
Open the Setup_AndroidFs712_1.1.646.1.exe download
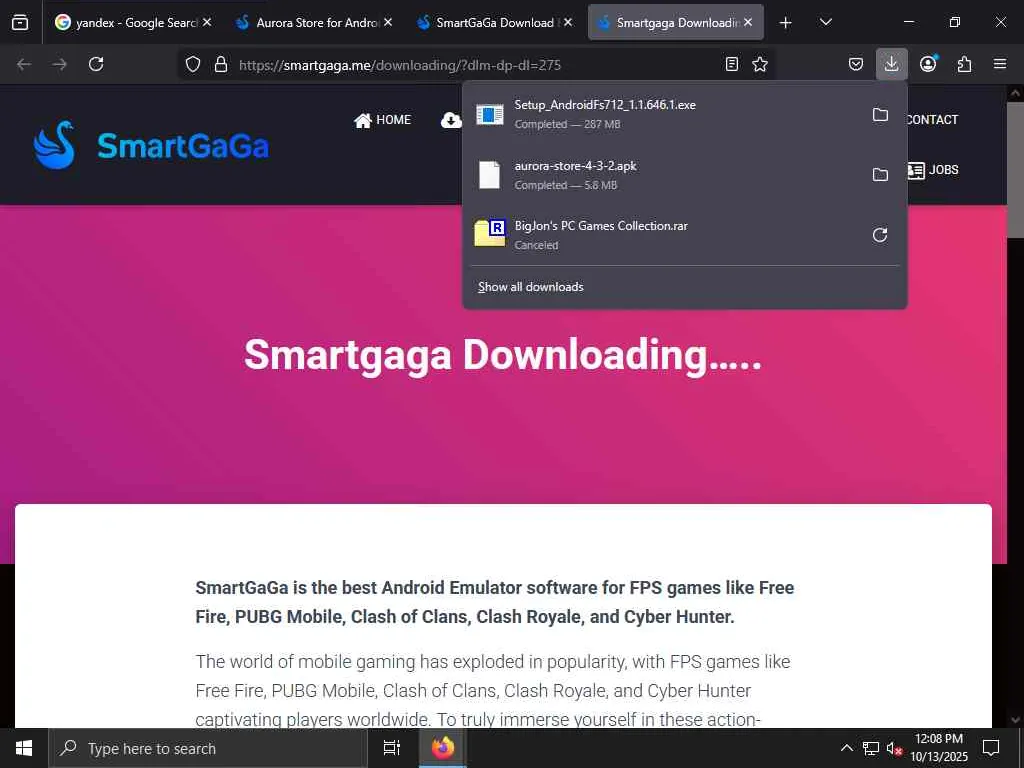click(665, 114)
